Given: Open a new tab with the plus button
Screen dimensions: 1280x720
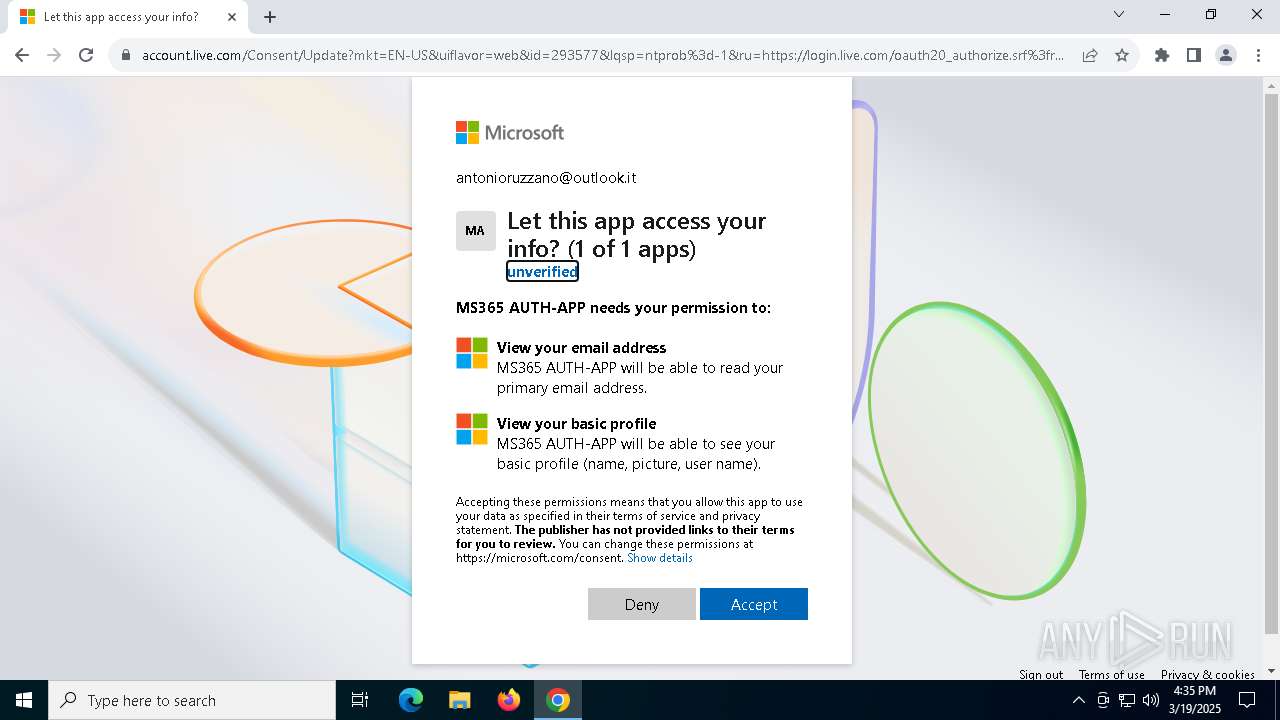Looking at the screenshot, I should click(270, 17).
